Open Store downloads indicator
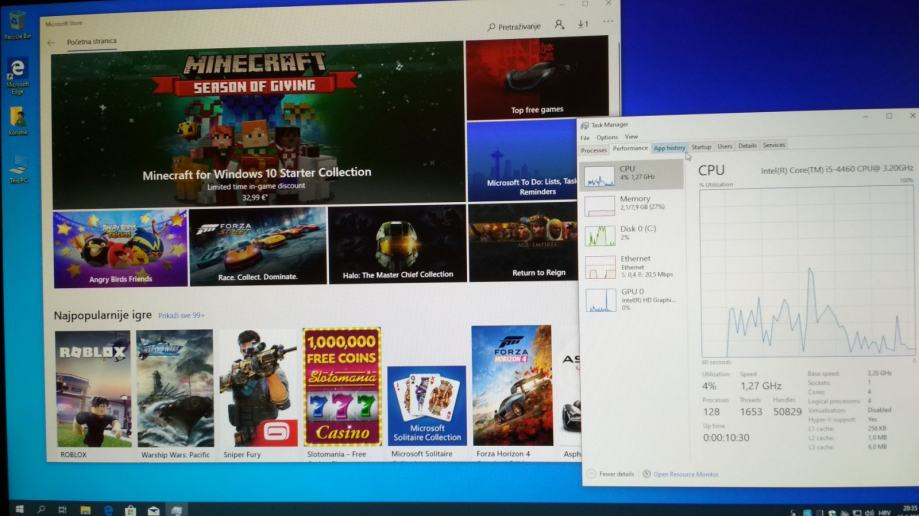 click(x=583, y=24)
